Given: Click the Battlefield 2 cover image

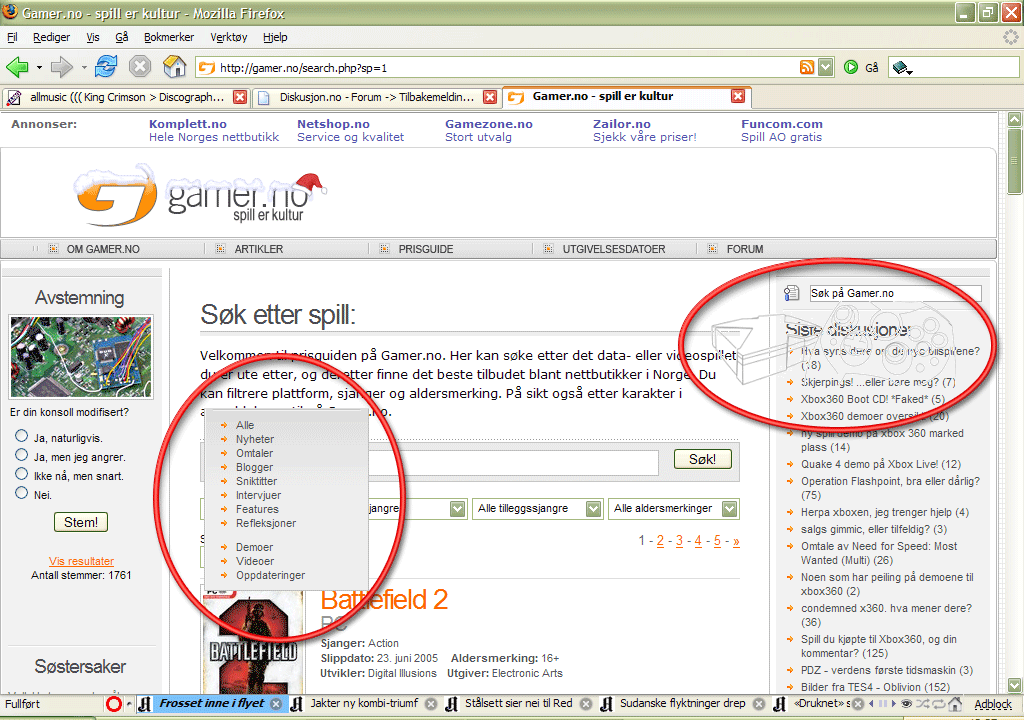Looking at the screenshot, I should coord(253,640).
